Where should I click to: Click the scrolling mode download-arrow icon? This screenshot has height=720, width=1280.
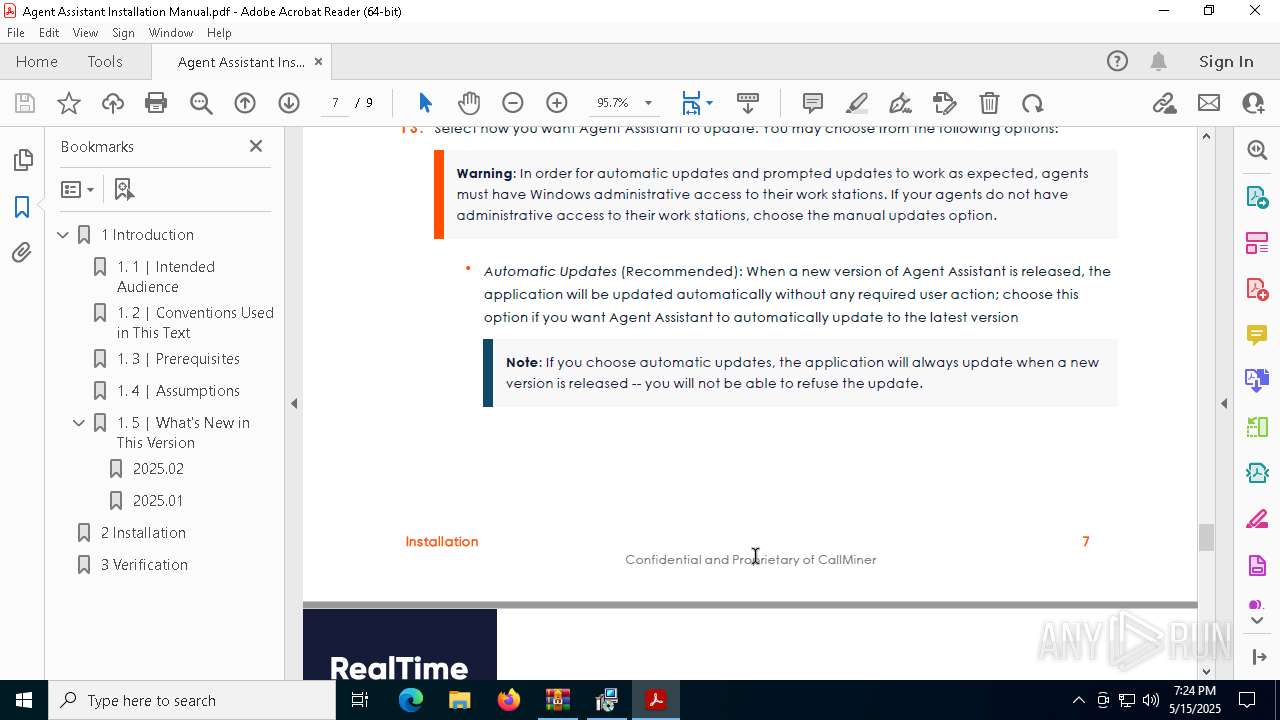747,103
